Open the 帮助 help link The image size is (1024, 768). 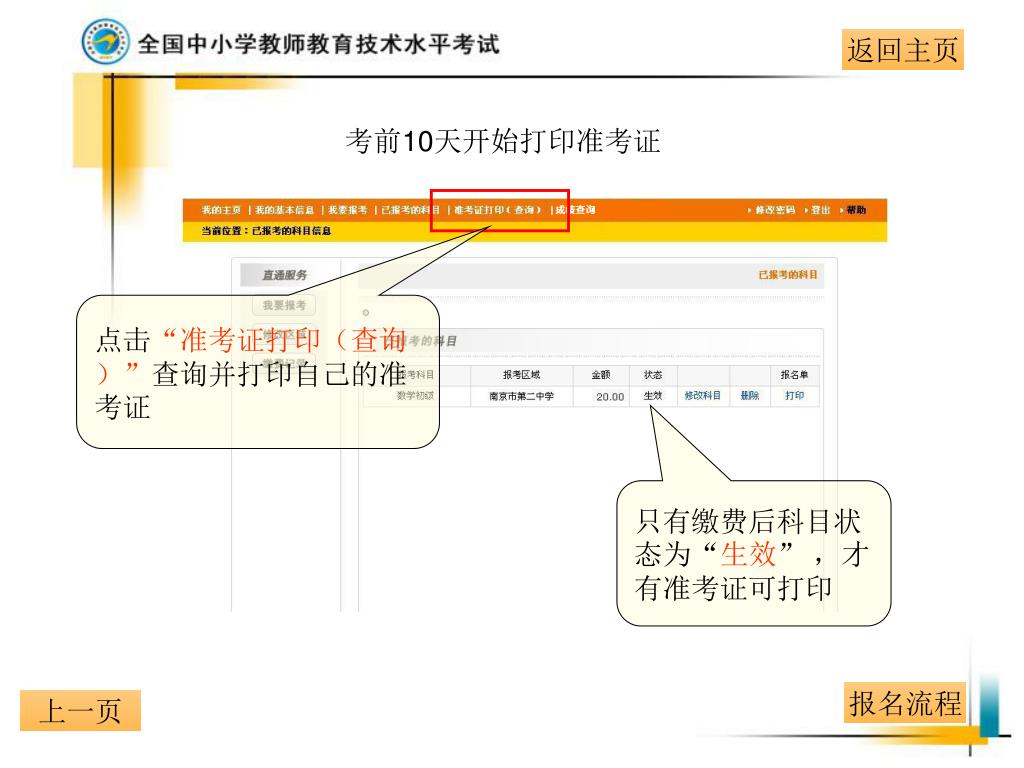pyautogui.click(x=856, y=210)
